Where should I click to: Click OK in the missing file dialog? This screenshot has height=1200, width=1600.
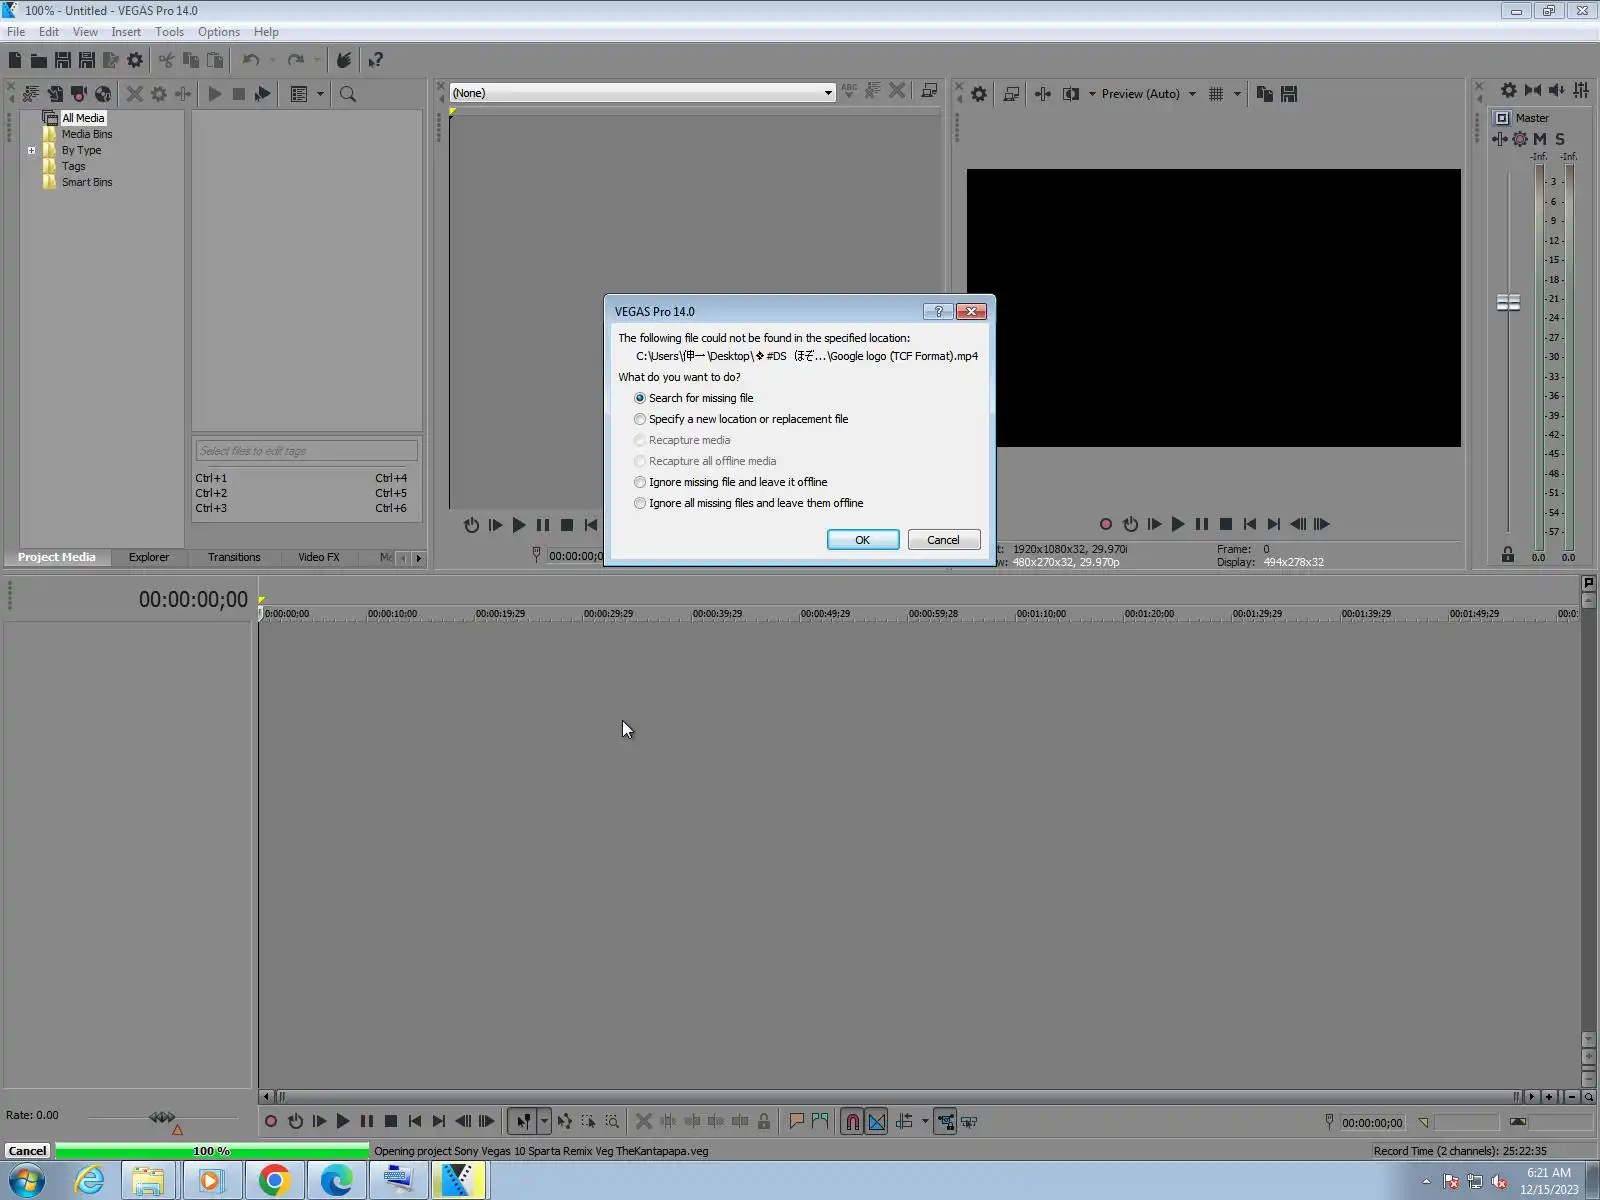pyautogui.click(x=863, y=540)
